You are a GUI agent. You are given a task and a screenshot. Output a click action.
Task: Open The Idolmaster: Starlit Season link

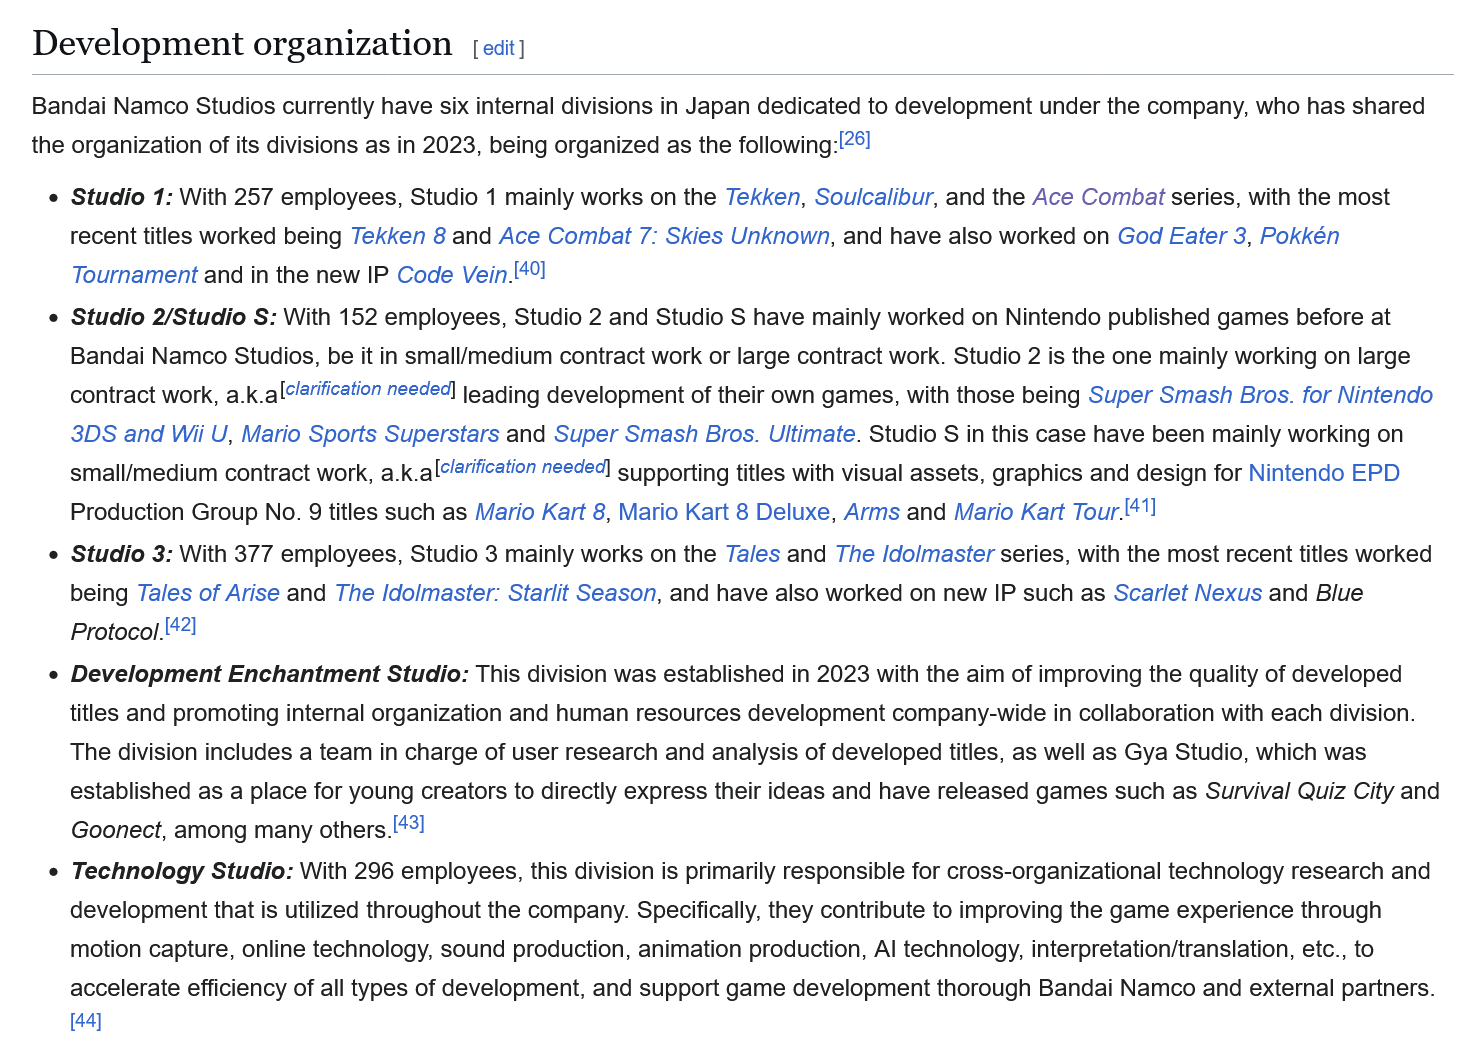point(495,593)
